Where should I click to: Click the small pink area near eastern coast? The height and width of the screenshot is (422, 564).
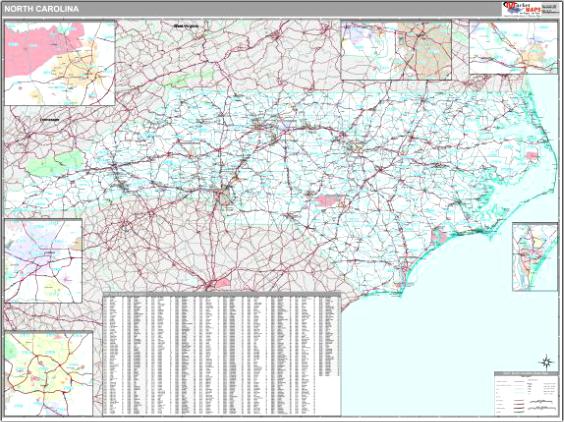532,155
